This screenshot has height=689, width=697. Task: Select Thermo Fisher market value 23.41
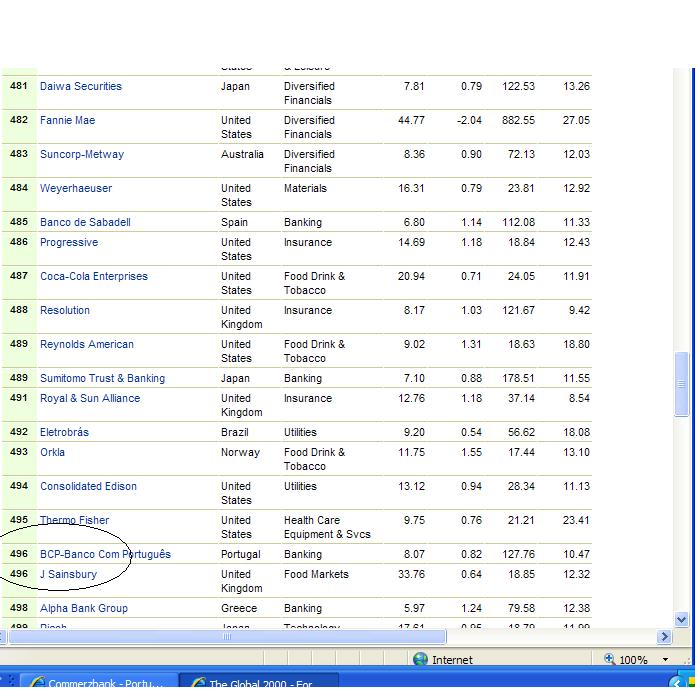[576, 520]
